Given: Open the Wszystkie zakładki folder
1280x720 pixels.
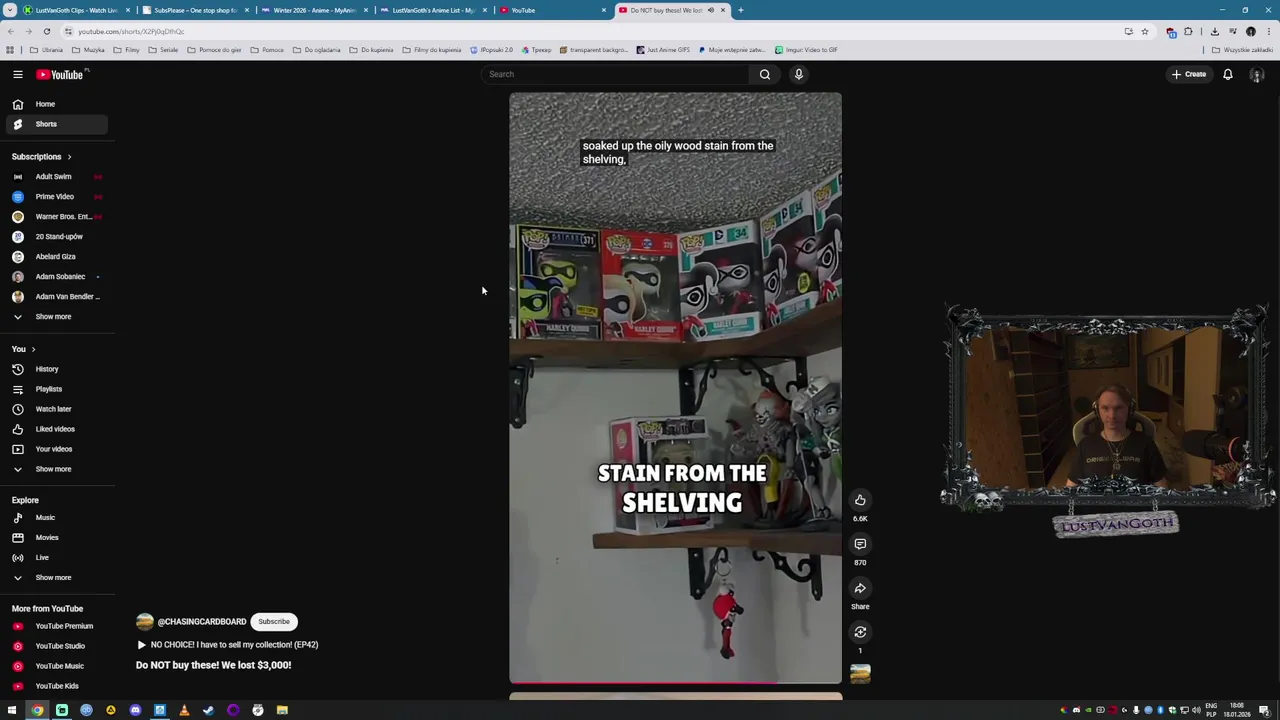Looking at the screenshot, I should coord(1243,50).
